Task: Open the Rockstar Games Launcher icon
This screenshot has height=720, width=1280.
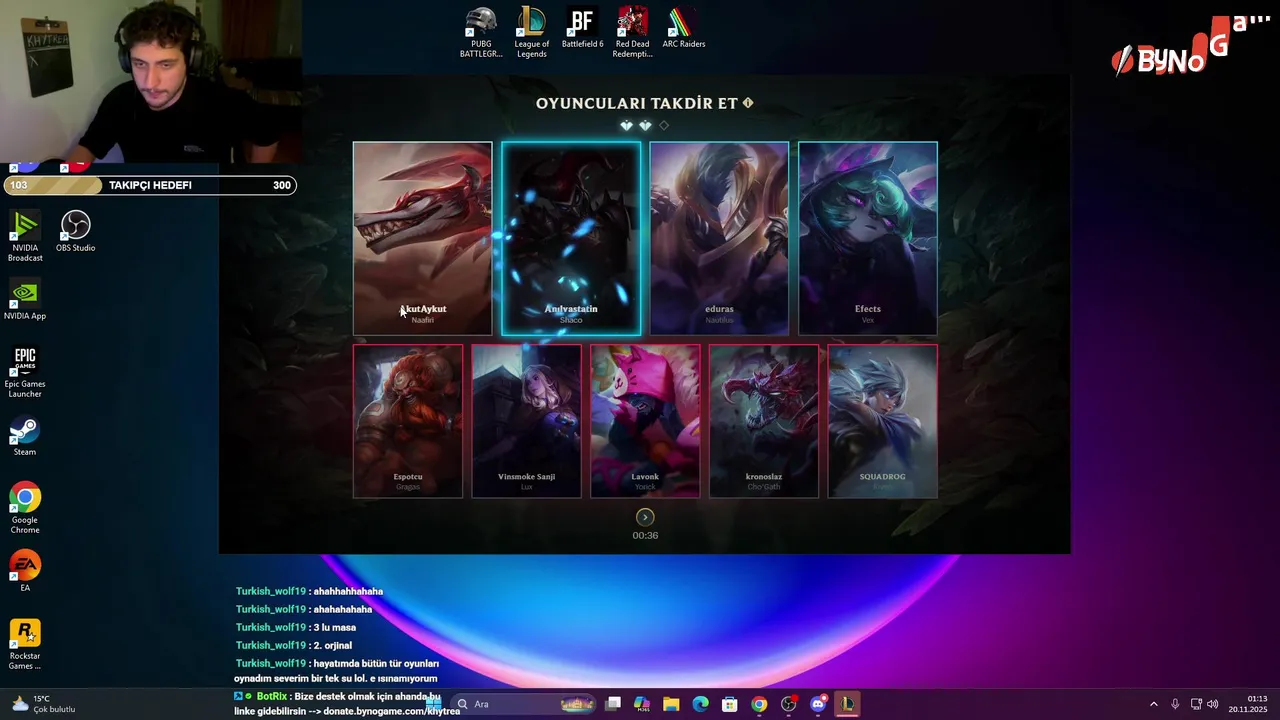Action: pyautogui.click(x=25, y=645)
